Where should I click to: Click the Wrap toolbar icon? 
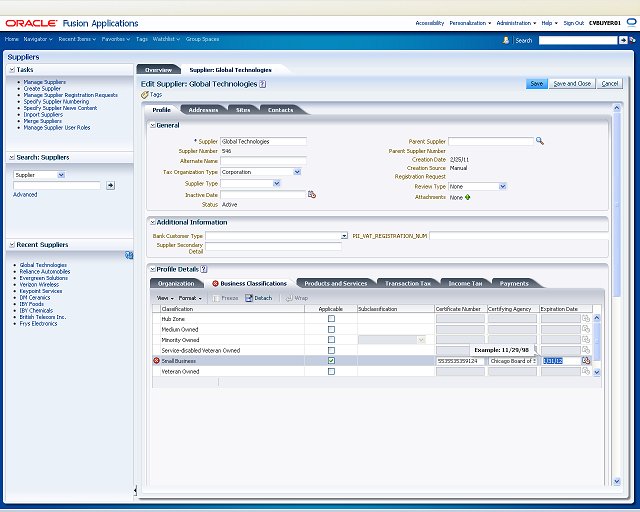[289, 298]
